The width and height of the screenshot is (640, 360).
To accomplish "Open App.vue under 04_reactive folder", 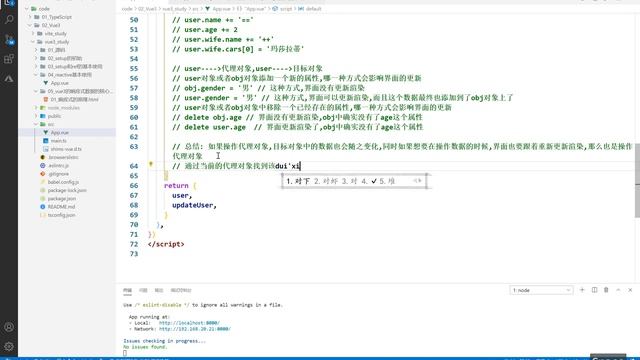I will point(60,83).
